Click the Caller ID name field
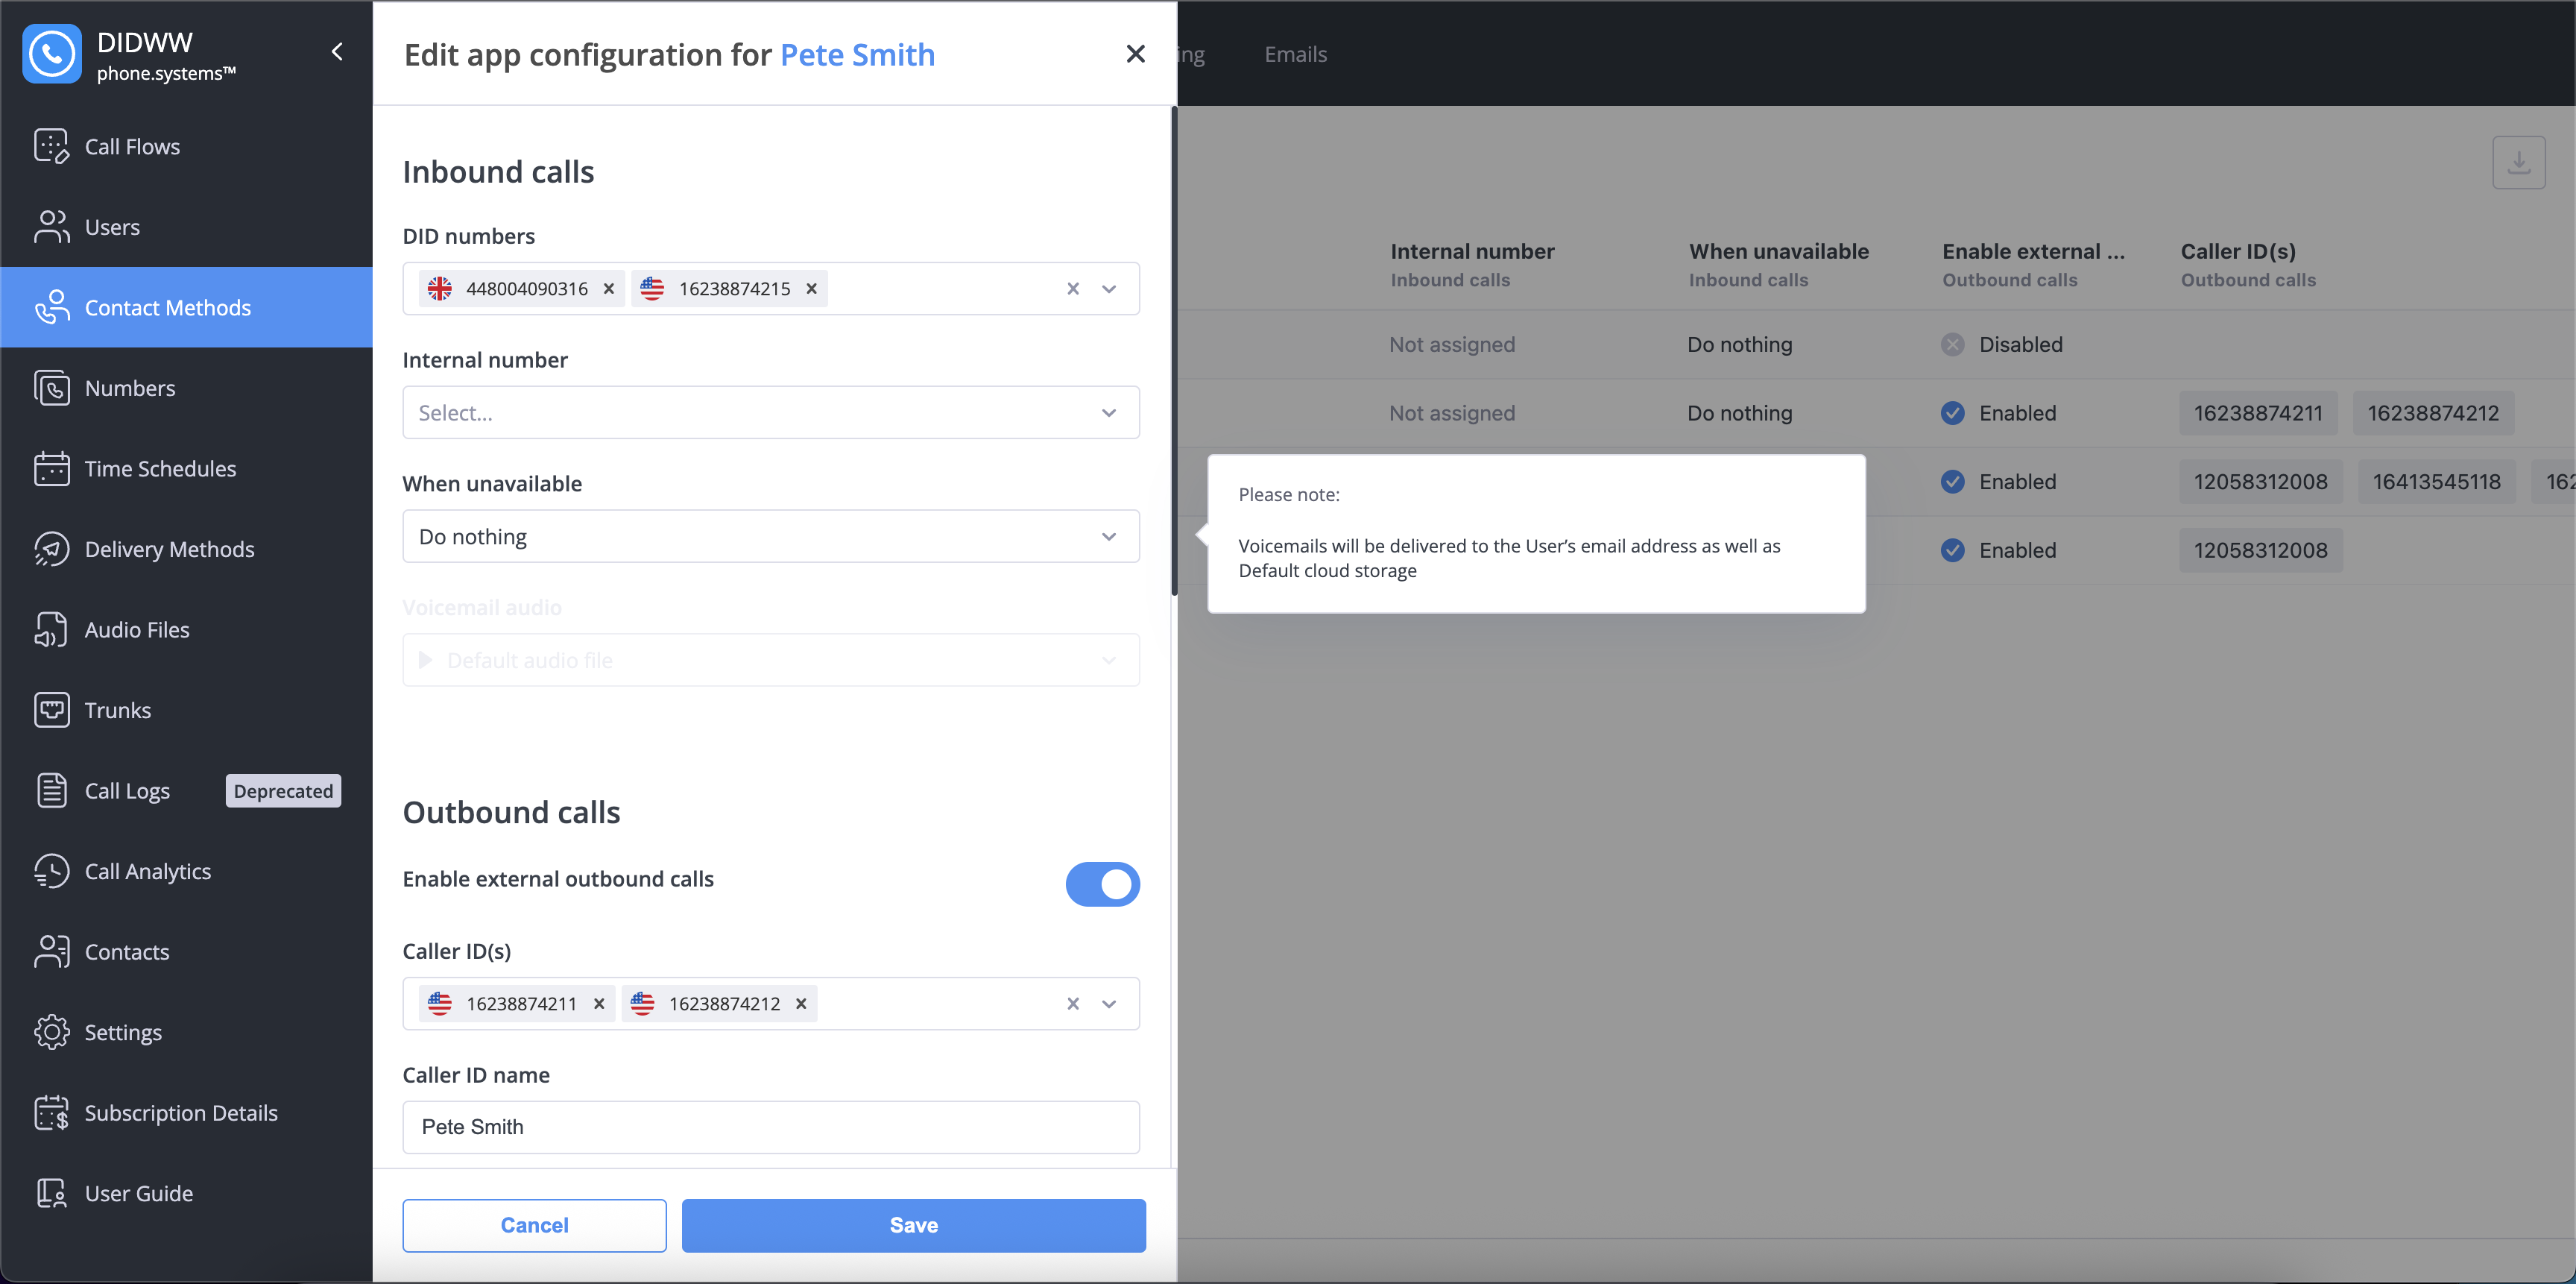Image resolution: width=2576 pixels, height=1284 pixels. click(771, 1127)
